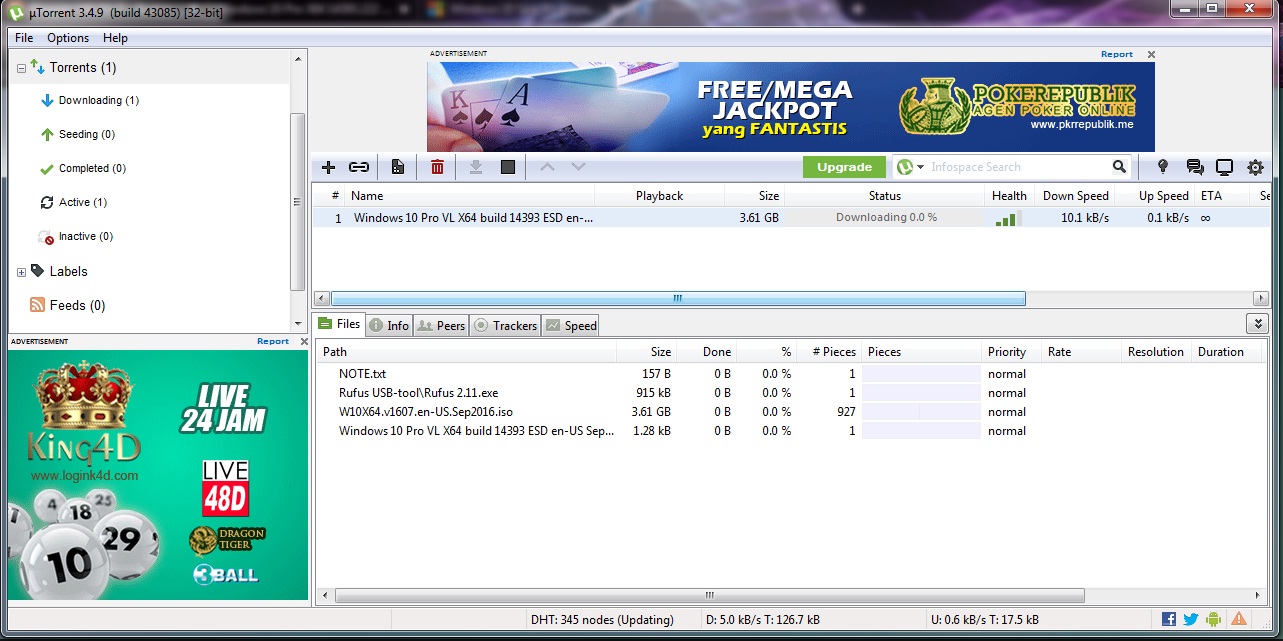Open the Facebook icon in status bar
This screenshot has height=641, width=1283.
[1167, 619]
